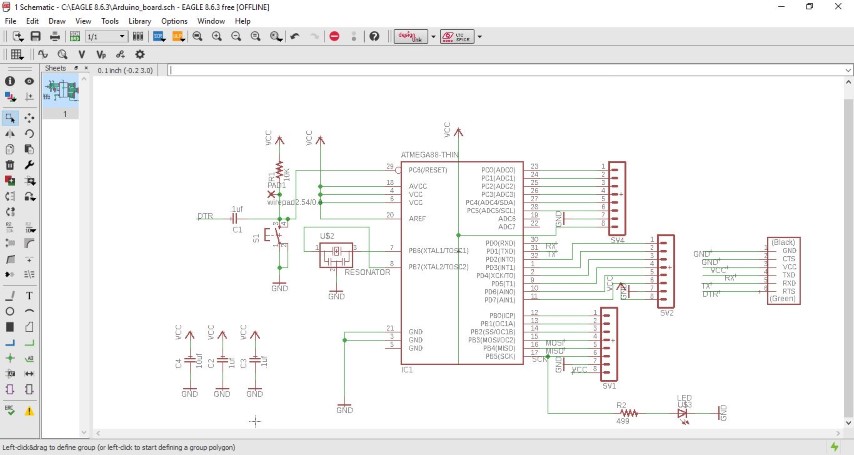
Task: Open the Edit menu
Action: pos(33,21)
